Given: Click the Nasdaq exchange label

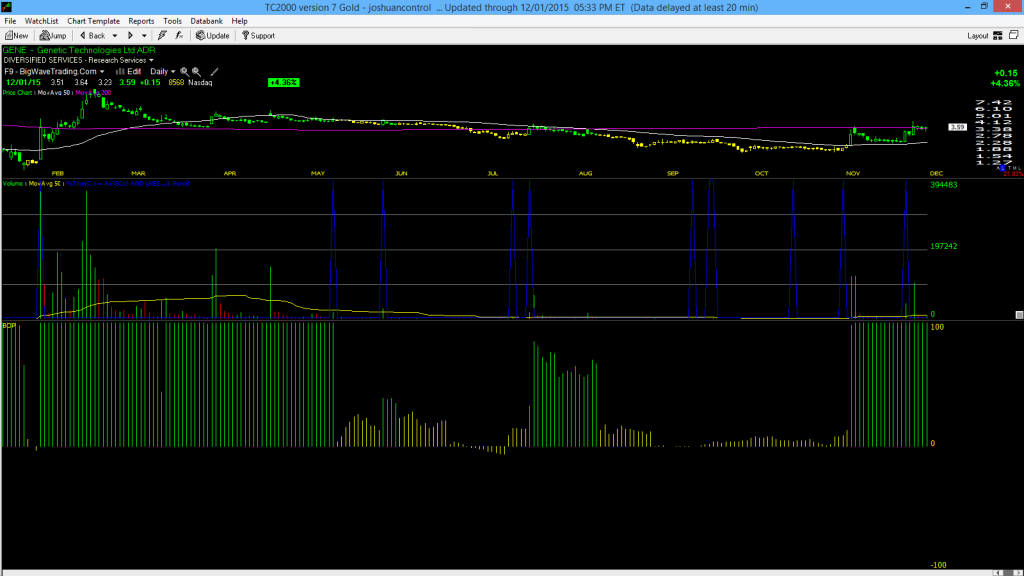Looking at the screenshot, I should click(200, 82).
